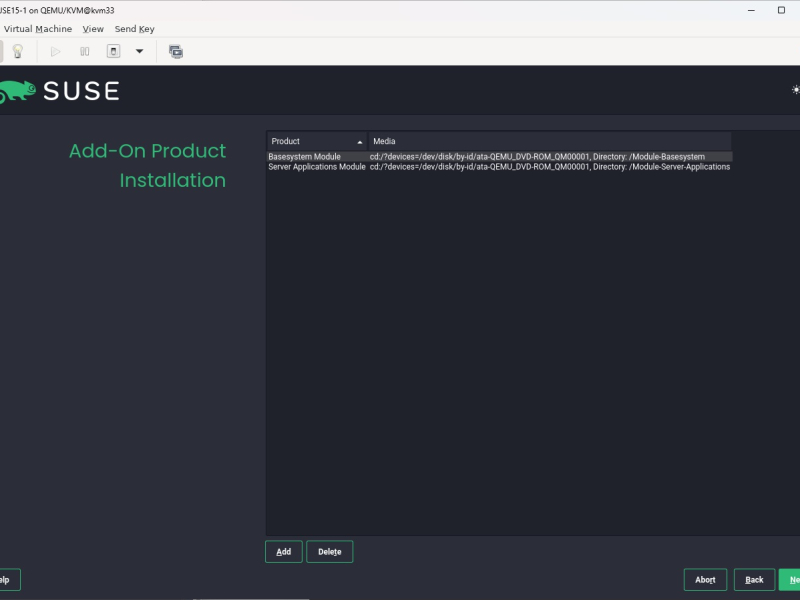
Task: Click the Run virtual machine play icon
Action: [56, 52]
